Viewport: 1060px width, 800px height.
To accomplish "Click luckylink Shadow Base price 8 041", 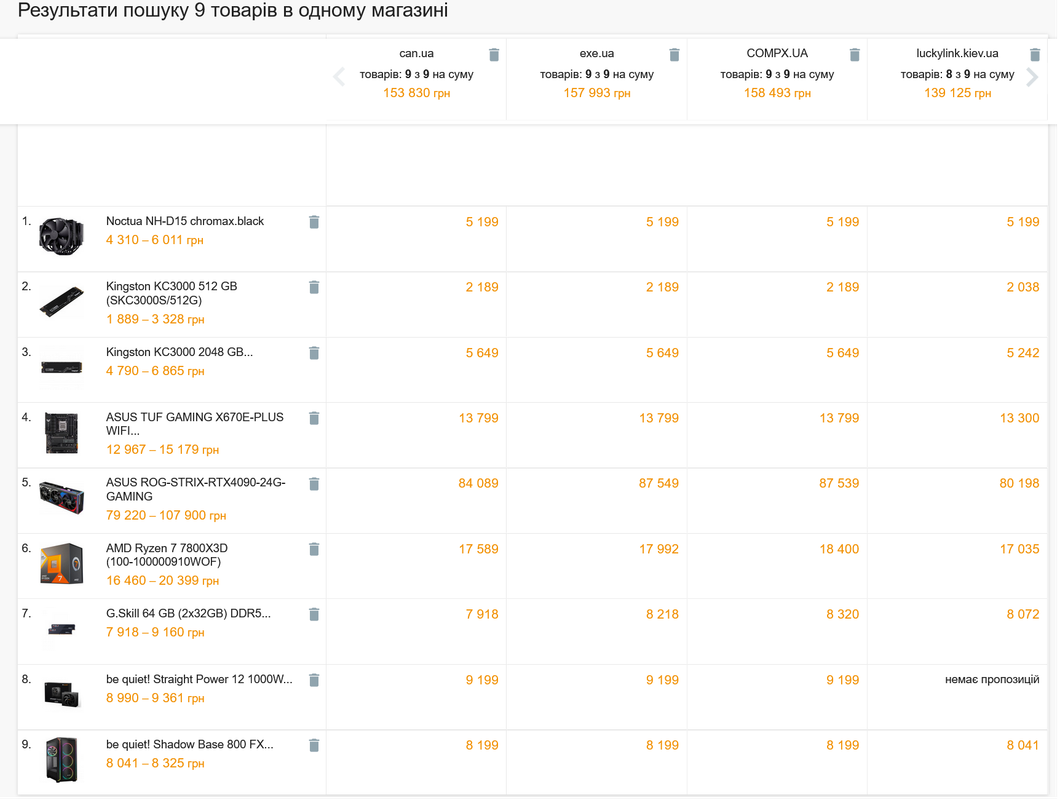I will pos(1023,745).
